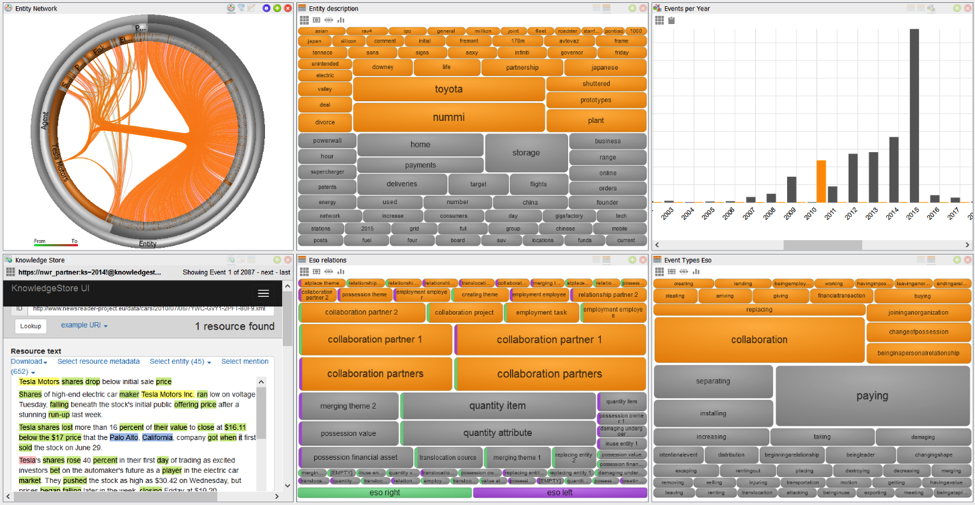Viewport: 975px width, 505px height.
Task: Click the Events per Year scroll-right arrow
Action: click(968, 245)
